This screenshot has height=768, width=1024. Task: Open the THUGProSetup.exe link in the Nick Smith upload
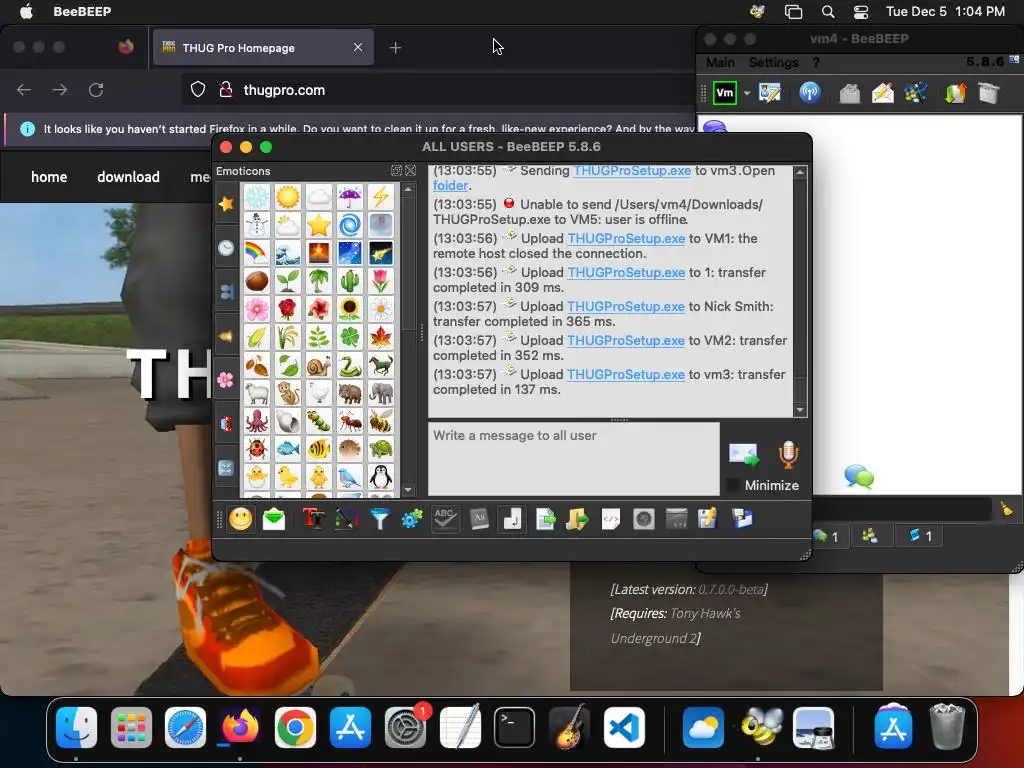click(x=626, y=306)
